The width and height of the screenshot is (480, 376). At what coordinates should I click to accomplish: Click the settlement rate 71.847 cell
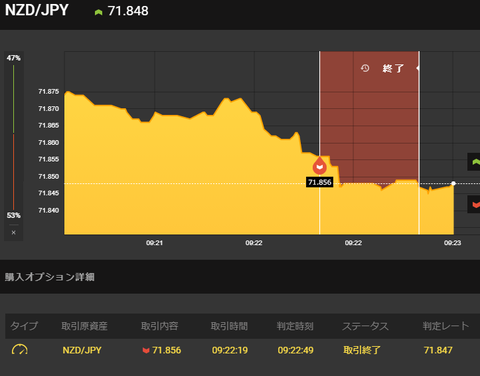438,350
